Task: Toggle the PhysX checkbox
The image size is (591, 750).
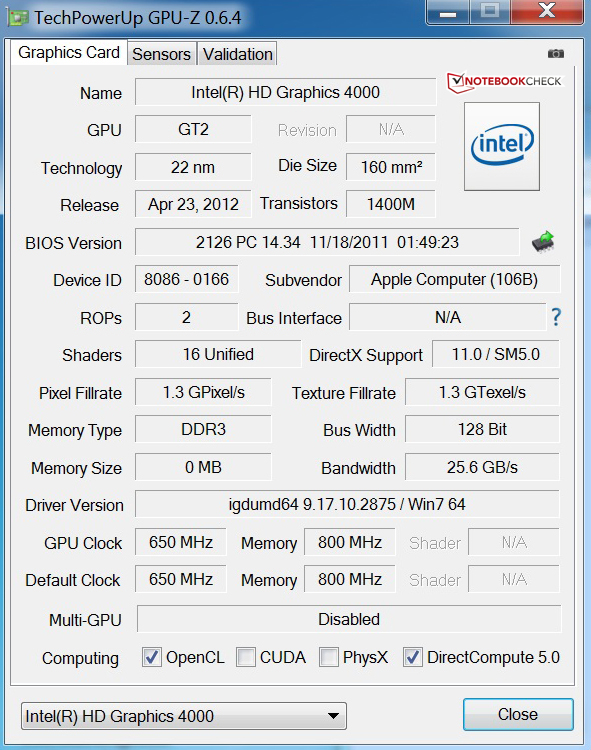Action: click(328, 657)
